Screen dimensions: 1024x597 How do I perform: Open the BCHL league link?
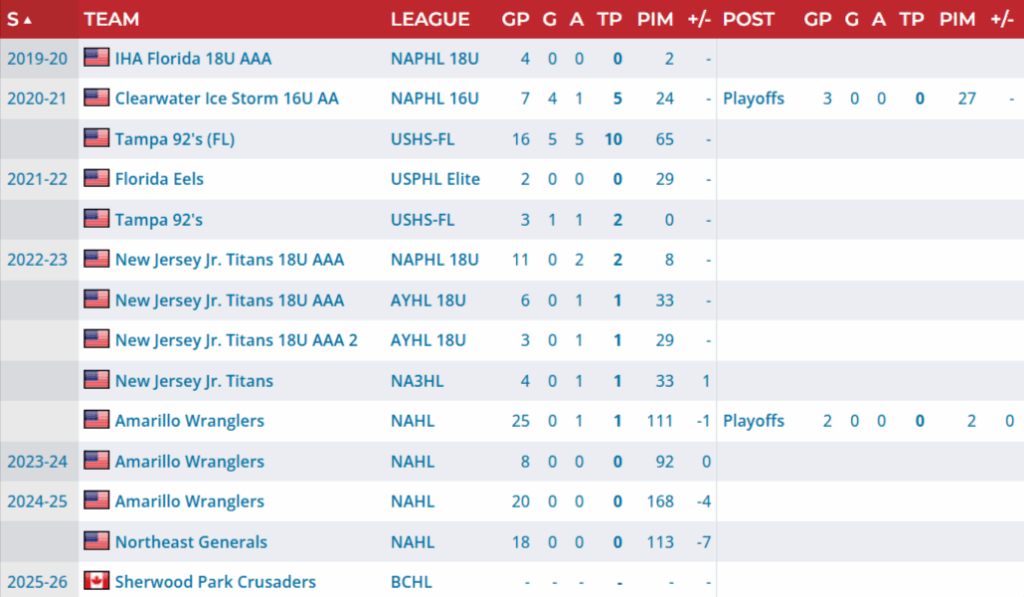pyautogui.click(x=411, y=581)
